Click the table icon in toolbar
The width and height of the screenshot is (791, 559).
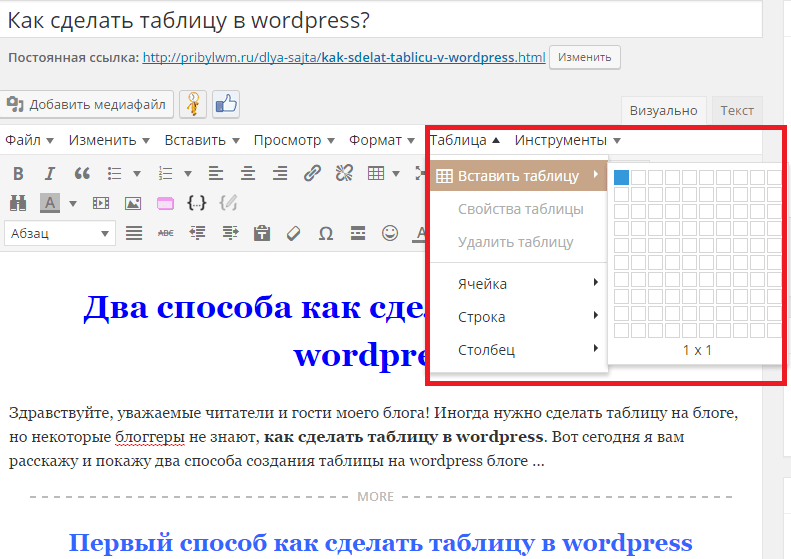click(376, 174)
